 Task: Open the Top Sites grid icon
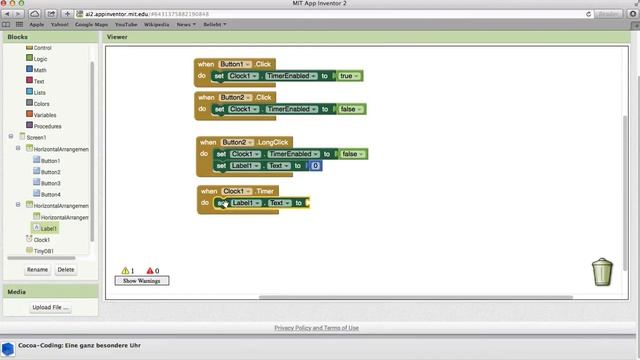[x=19, y=24]
